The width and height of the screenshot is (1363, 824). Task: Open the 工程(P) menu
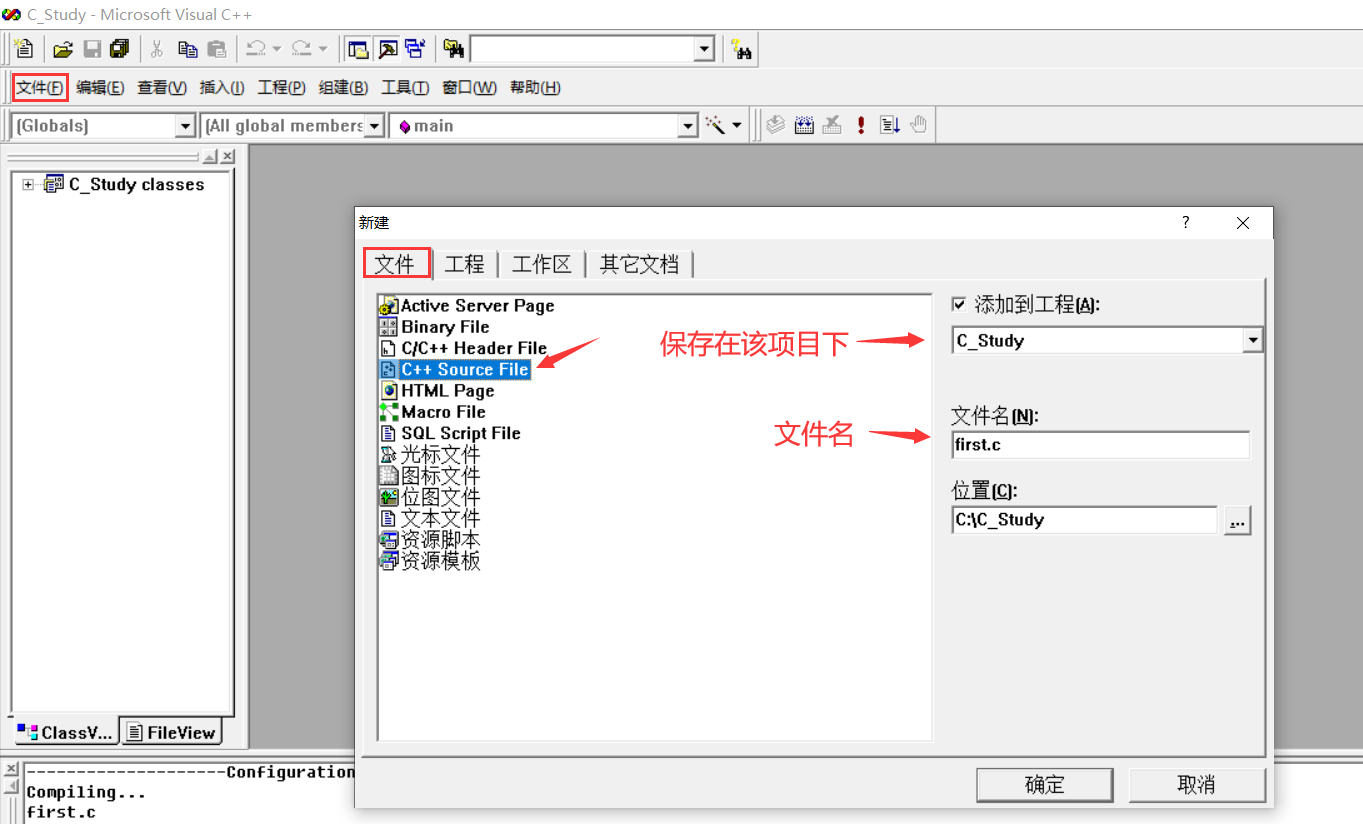click(281, 88)
